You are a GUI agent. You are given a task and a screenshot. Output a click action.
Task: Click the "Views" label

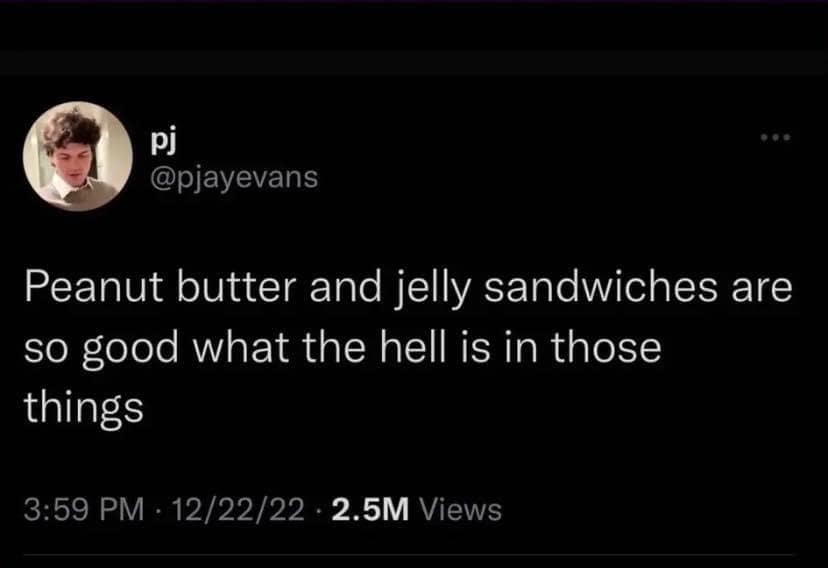[460, 510]
